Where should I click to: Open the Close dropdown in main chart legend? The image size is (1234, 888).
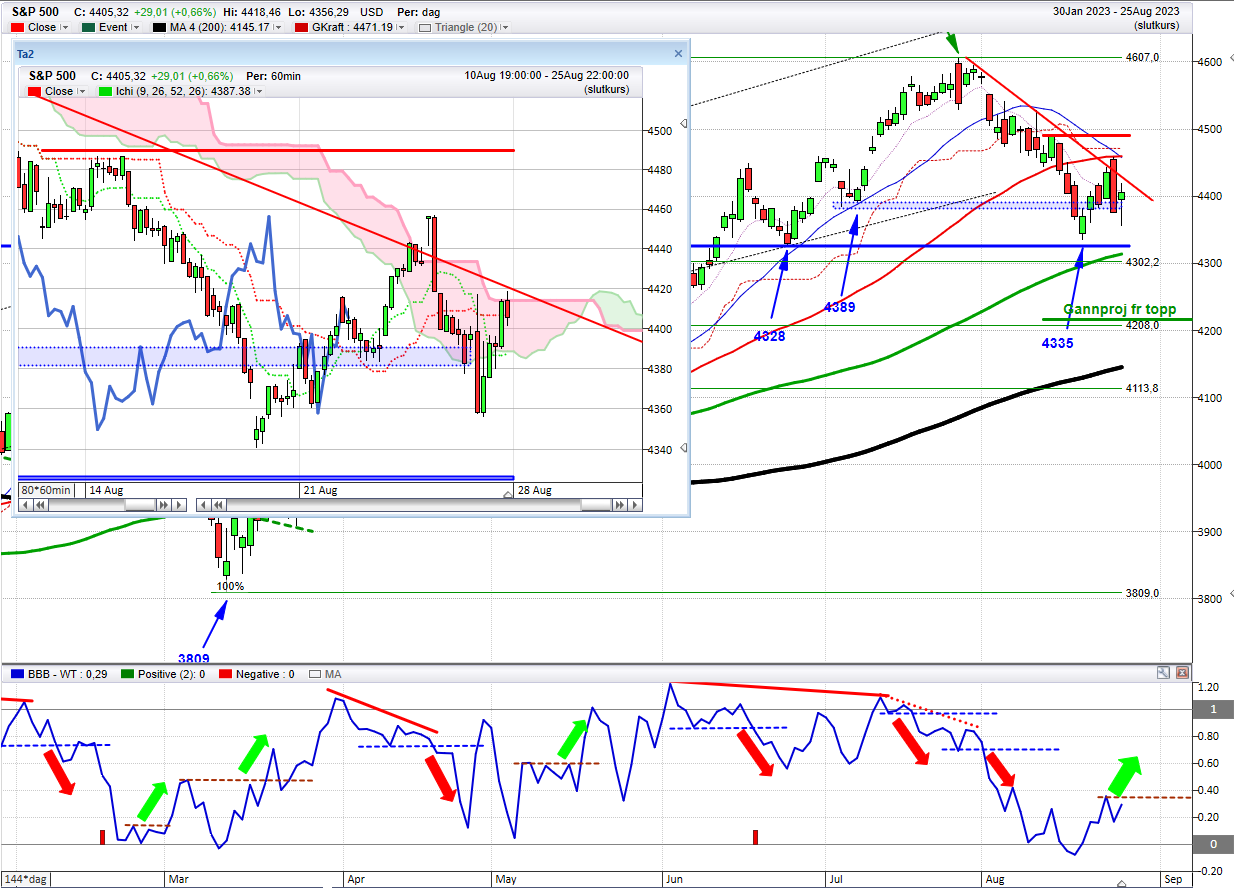[x=67, y=27]
